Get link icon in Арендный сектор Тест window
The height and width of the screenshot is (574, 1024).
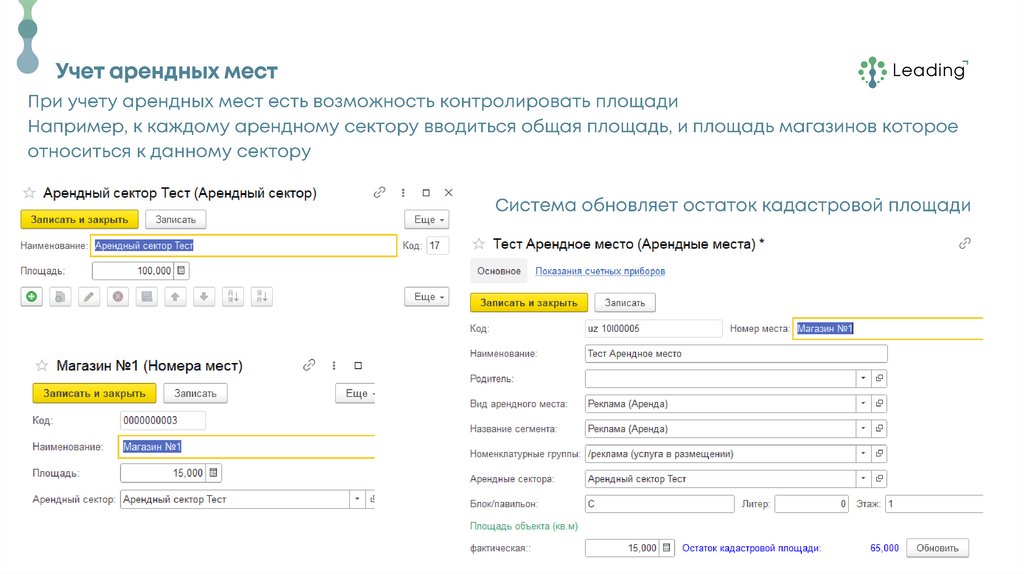(379, 192)
